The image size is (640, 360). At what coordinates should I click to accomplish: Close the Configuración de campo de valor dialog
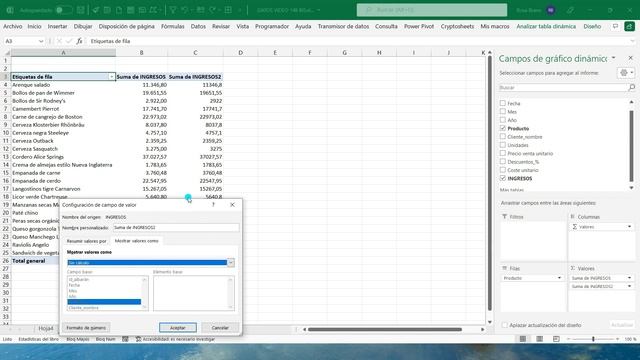pos(232,204)
